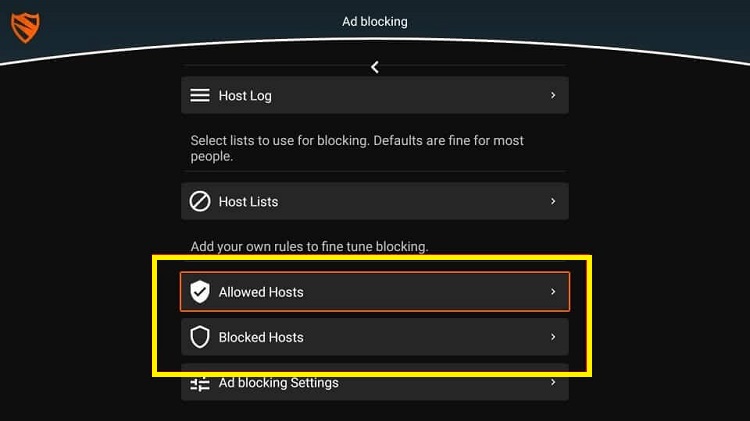Go back using the left chevron arrow

coord(375,67)
